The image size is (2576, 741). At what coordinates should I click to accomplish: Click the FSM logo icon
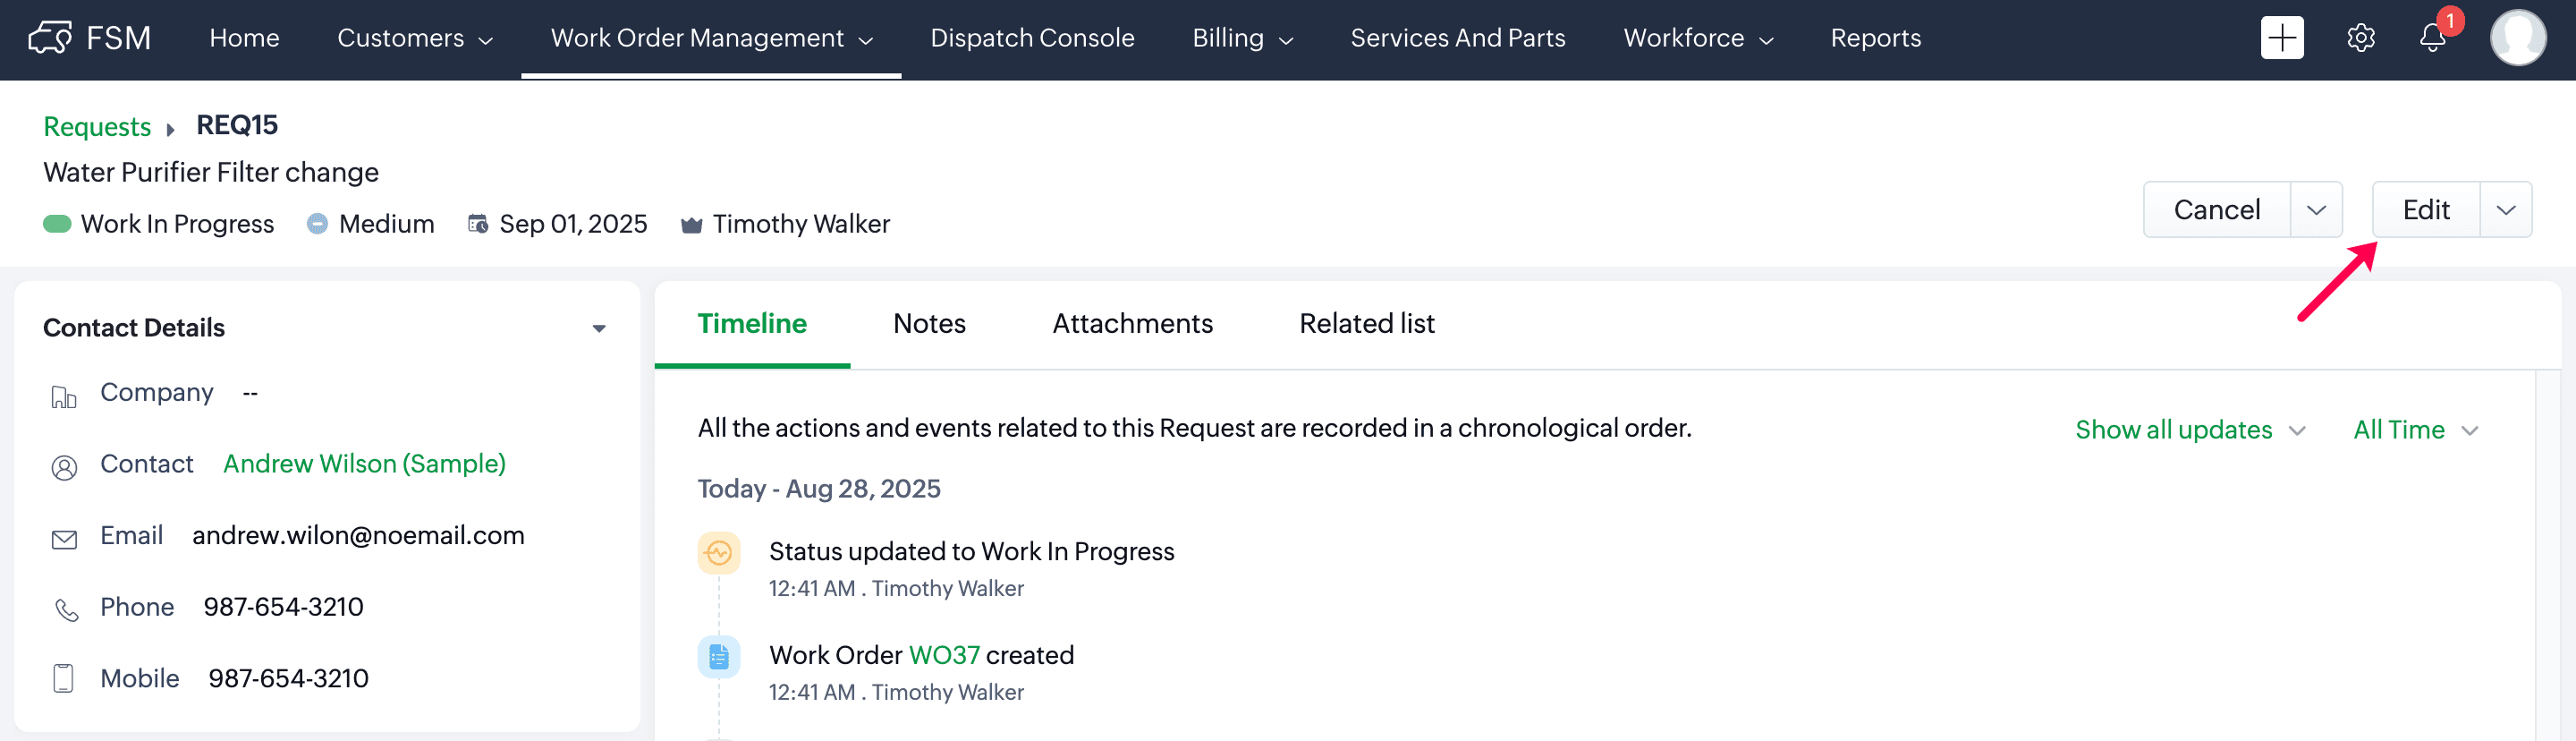click(50, 38)
